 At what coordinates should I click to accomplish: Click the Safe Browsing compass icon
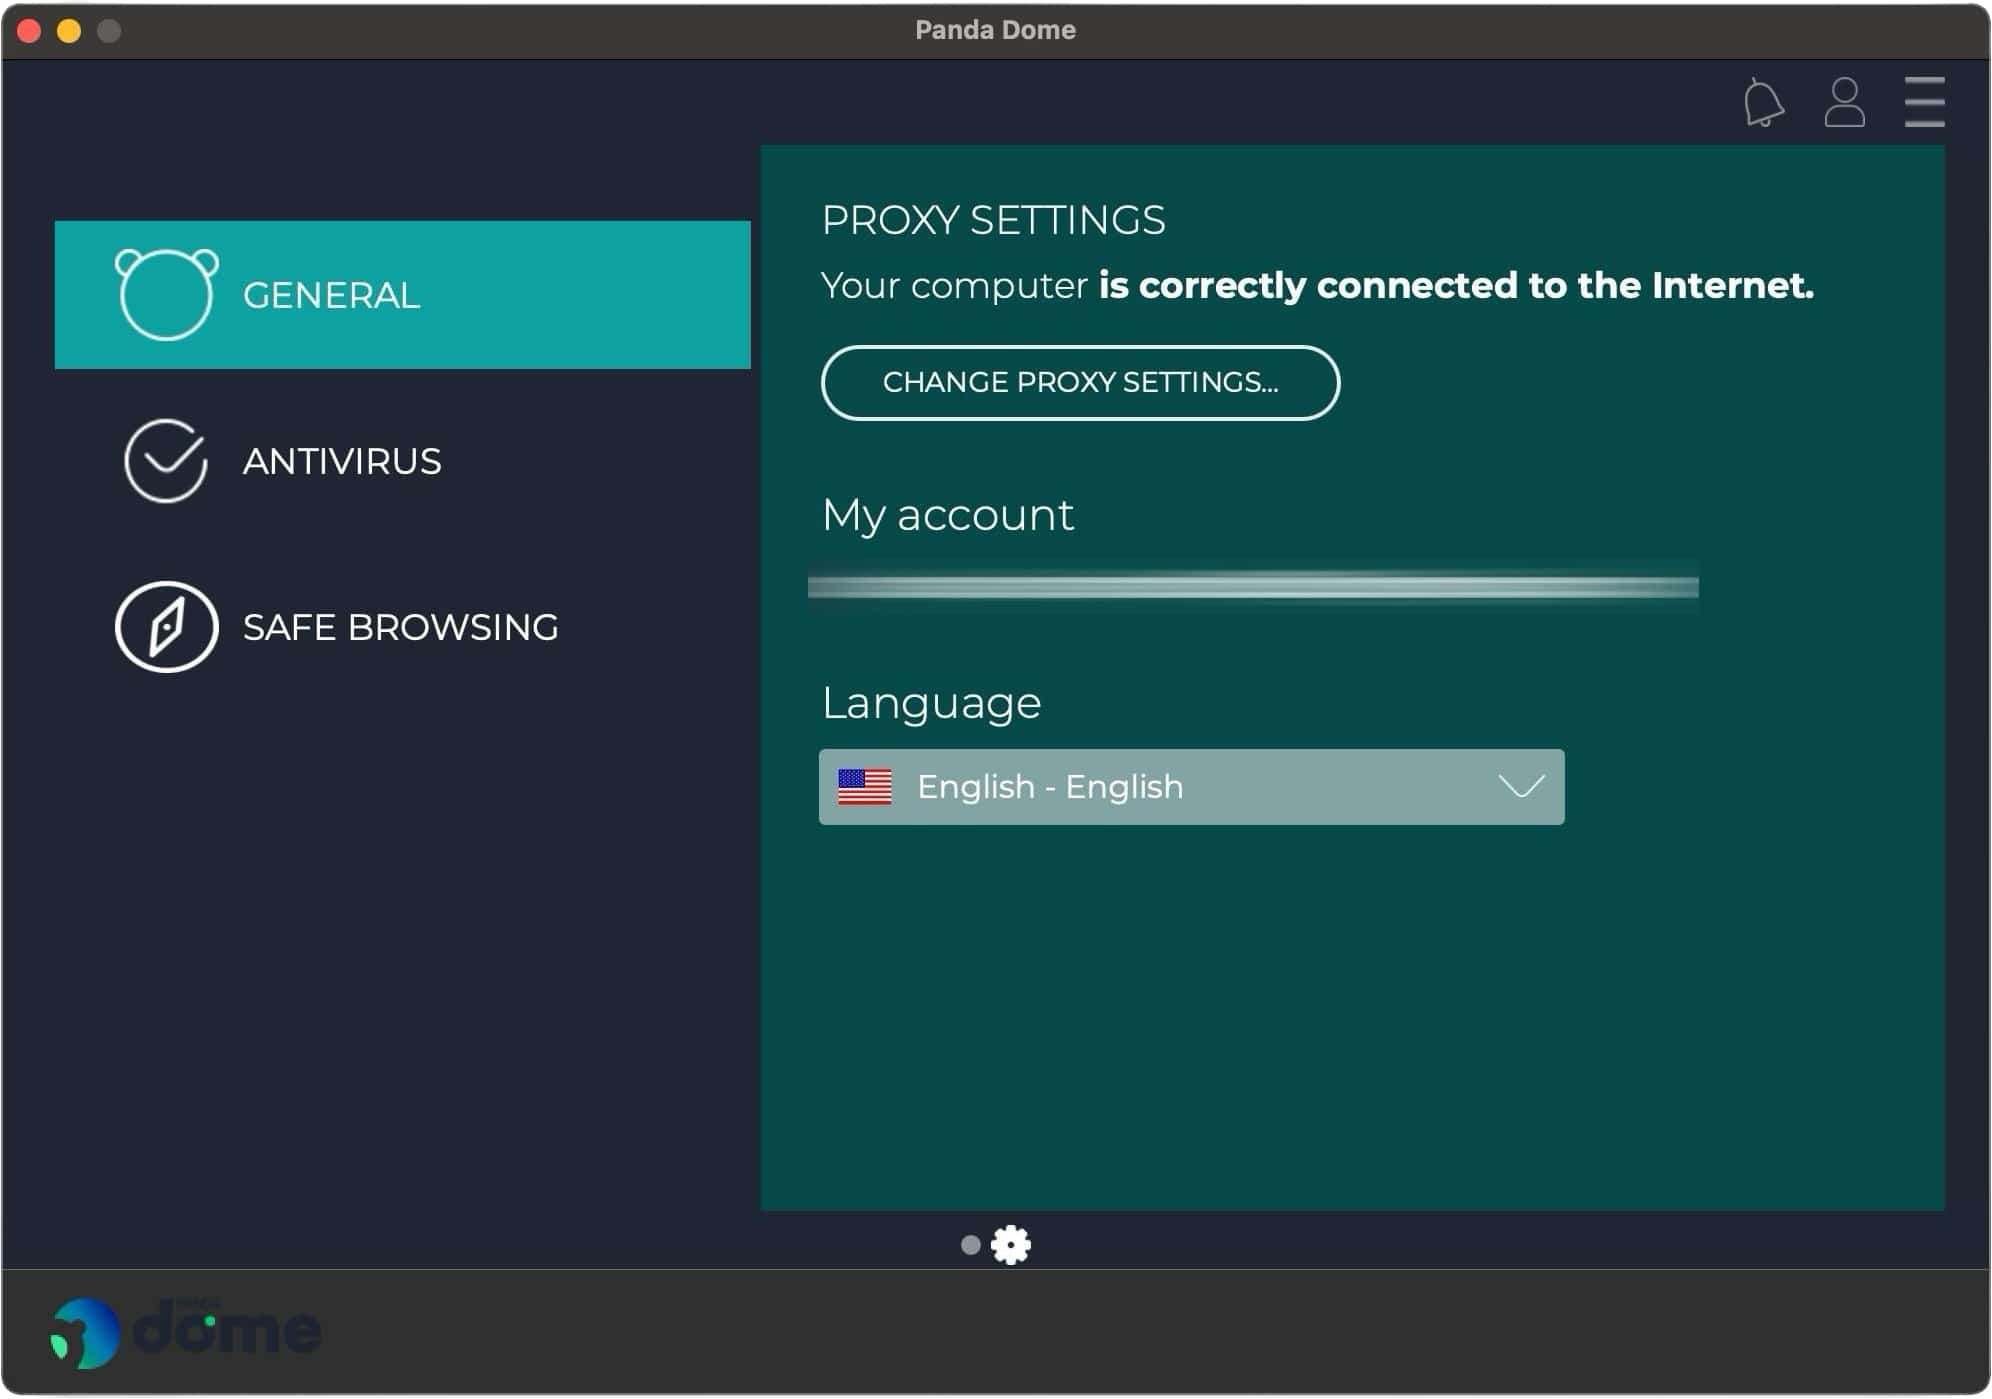[x=166, y=627]
